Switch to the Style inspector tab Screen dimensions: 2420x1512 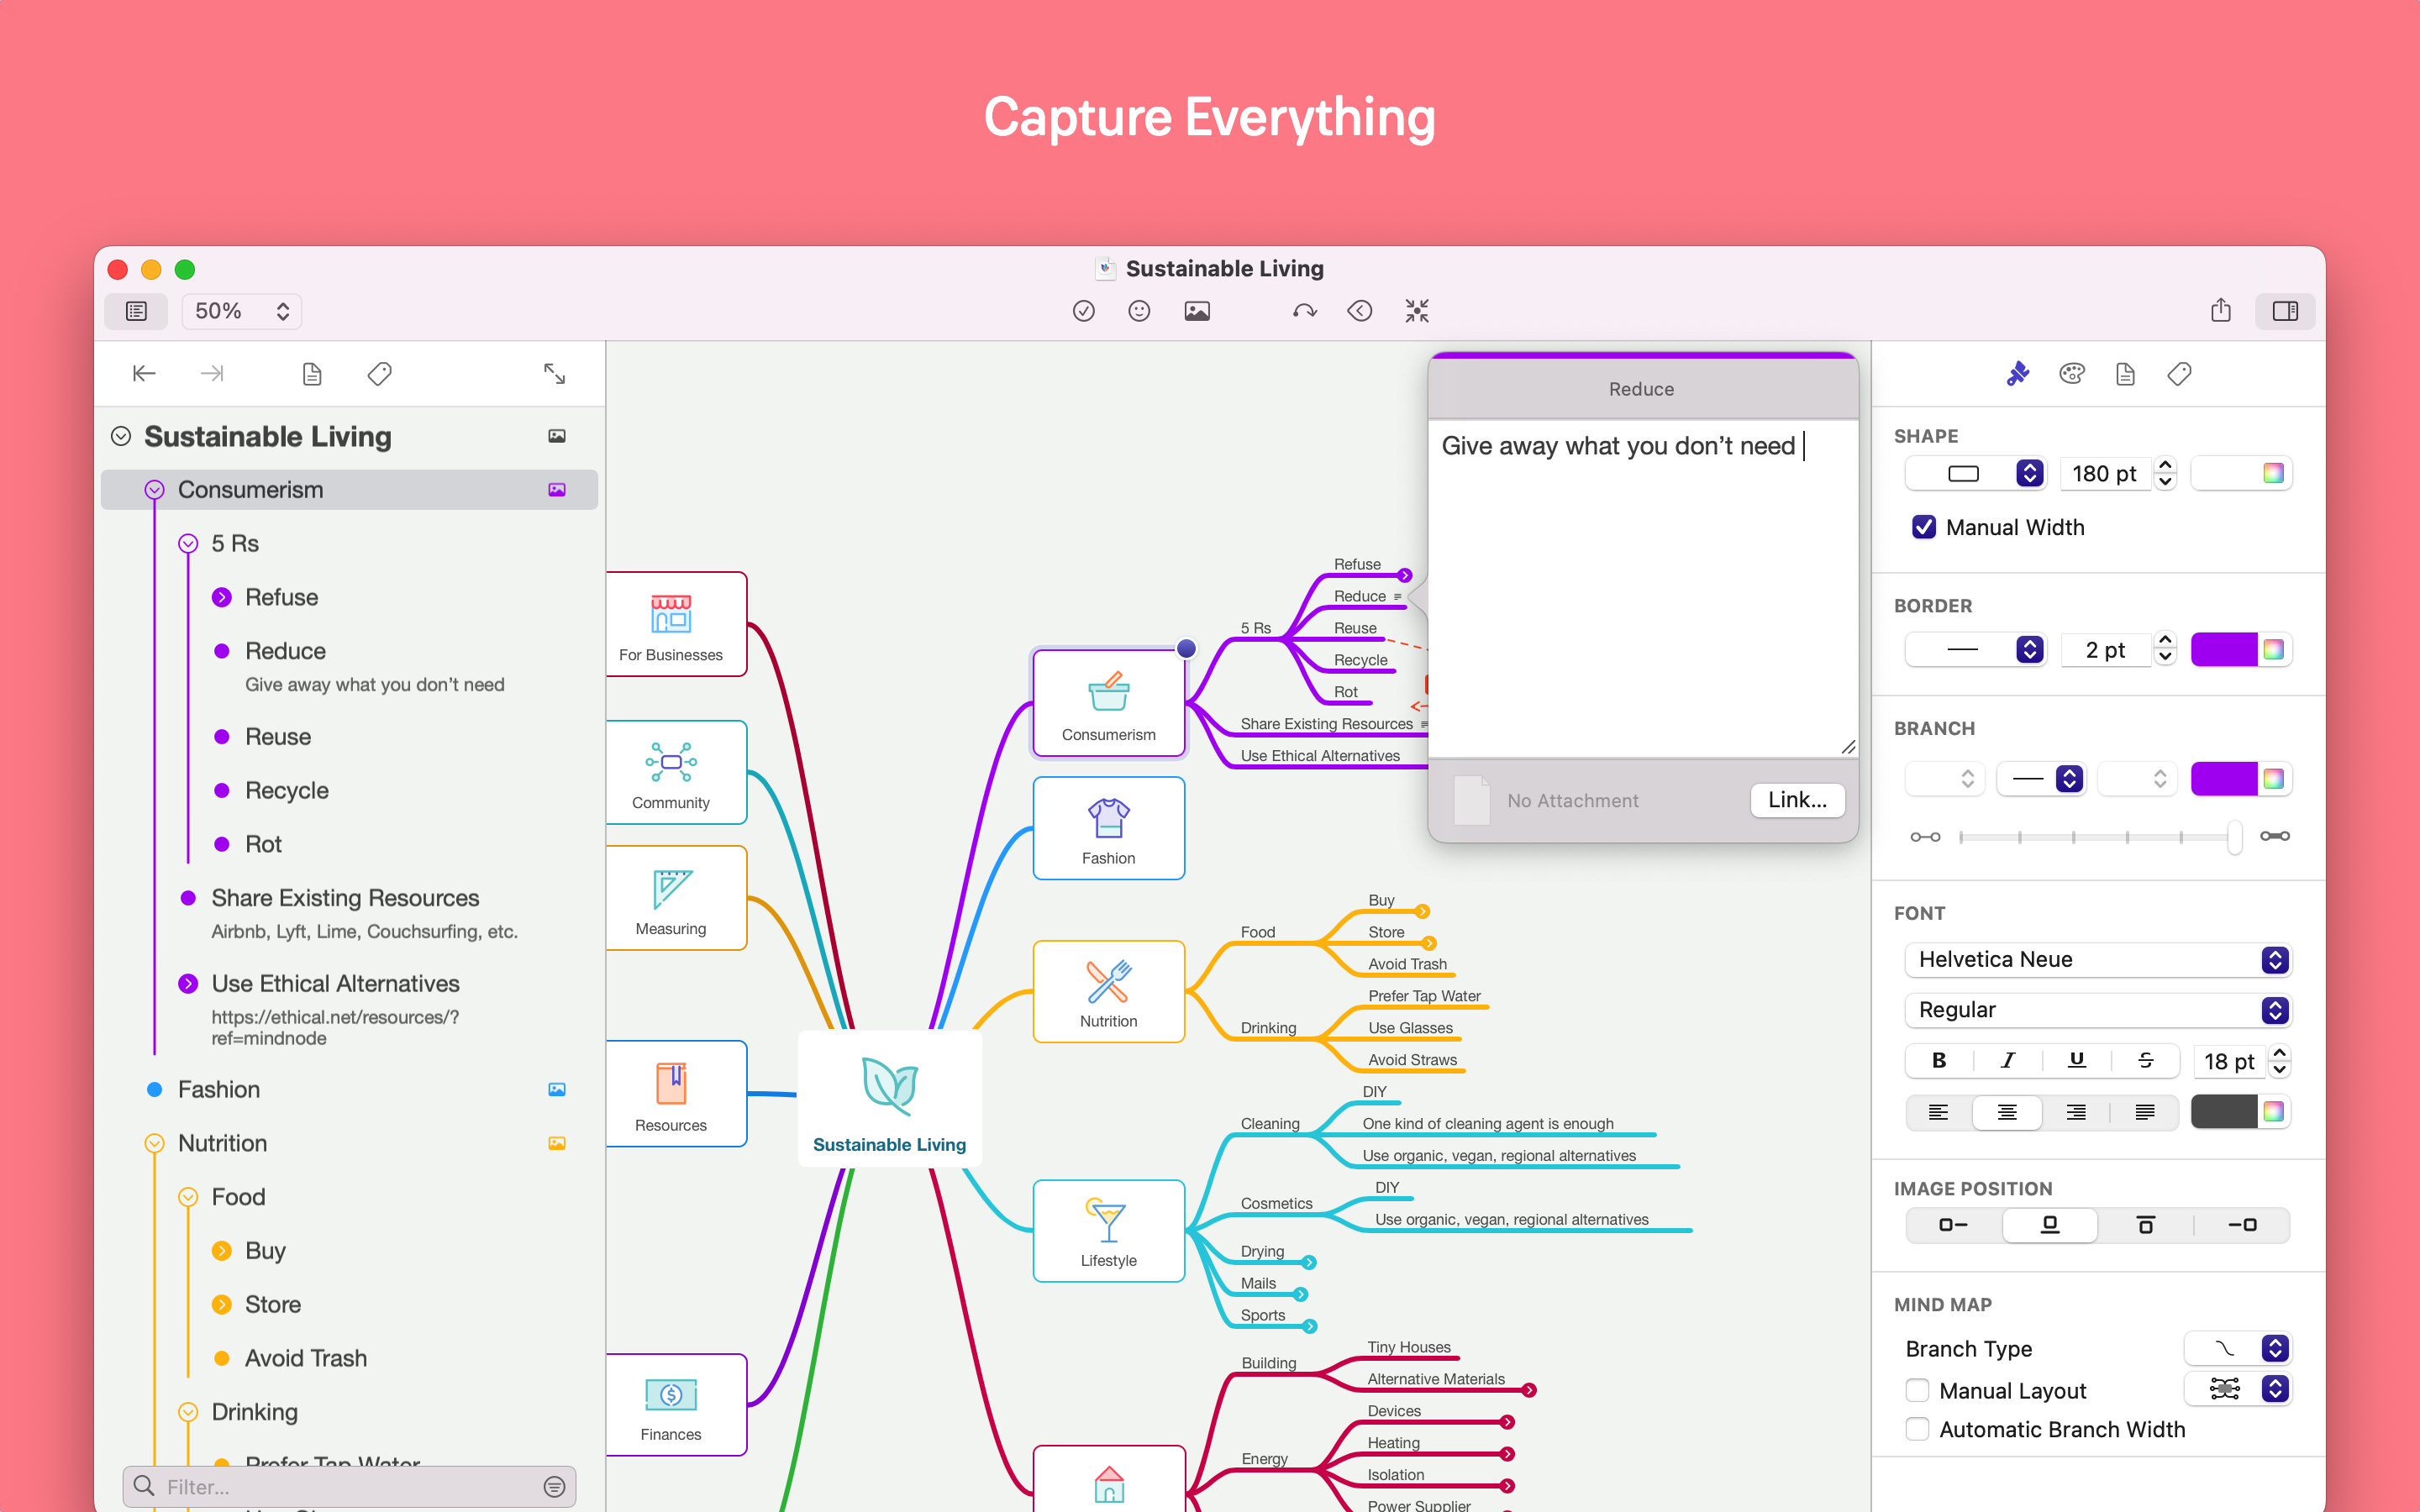pyautogui.click(x=2017, y=373)
